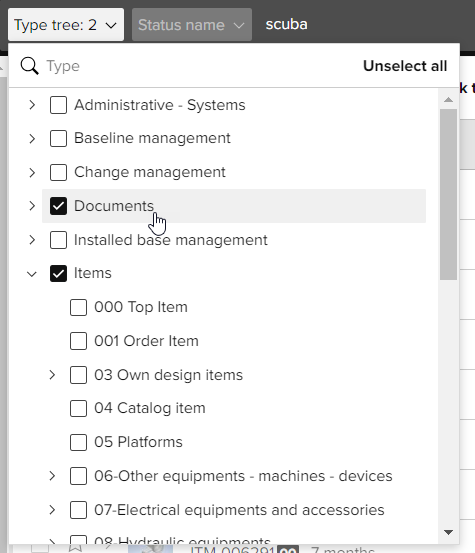Expand 07-Electrical equipments and accessories
Viewport: 475px width, 553px height.
pyautogui.click(x=52, y=510)
